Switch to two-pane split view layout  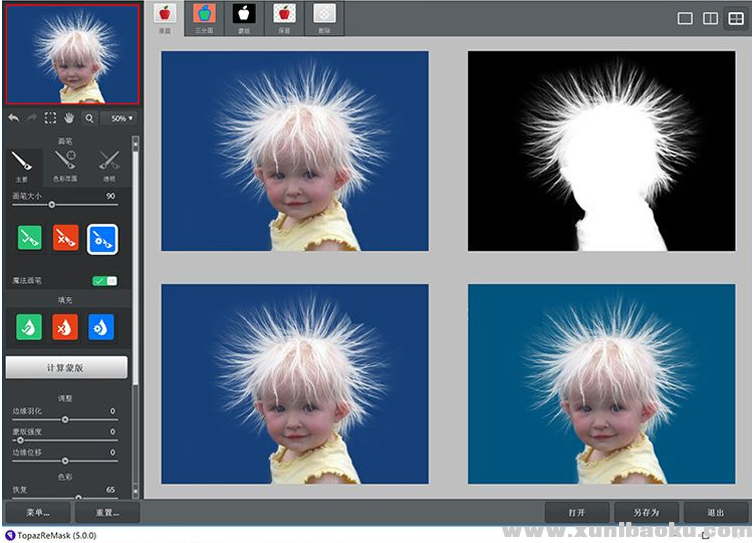tap(710, 18)
